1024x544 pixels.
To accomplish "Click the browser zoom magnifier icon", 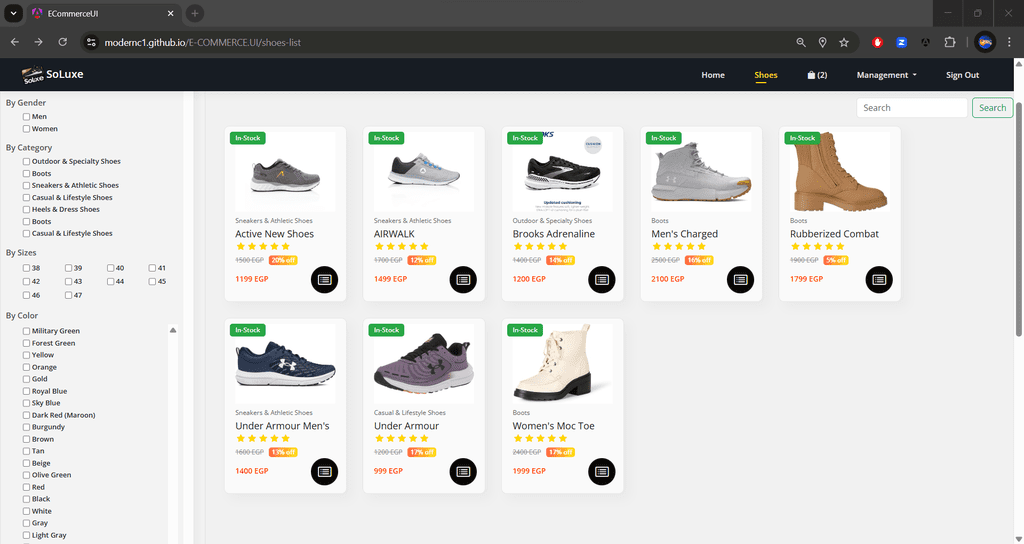I will (801, 42).
